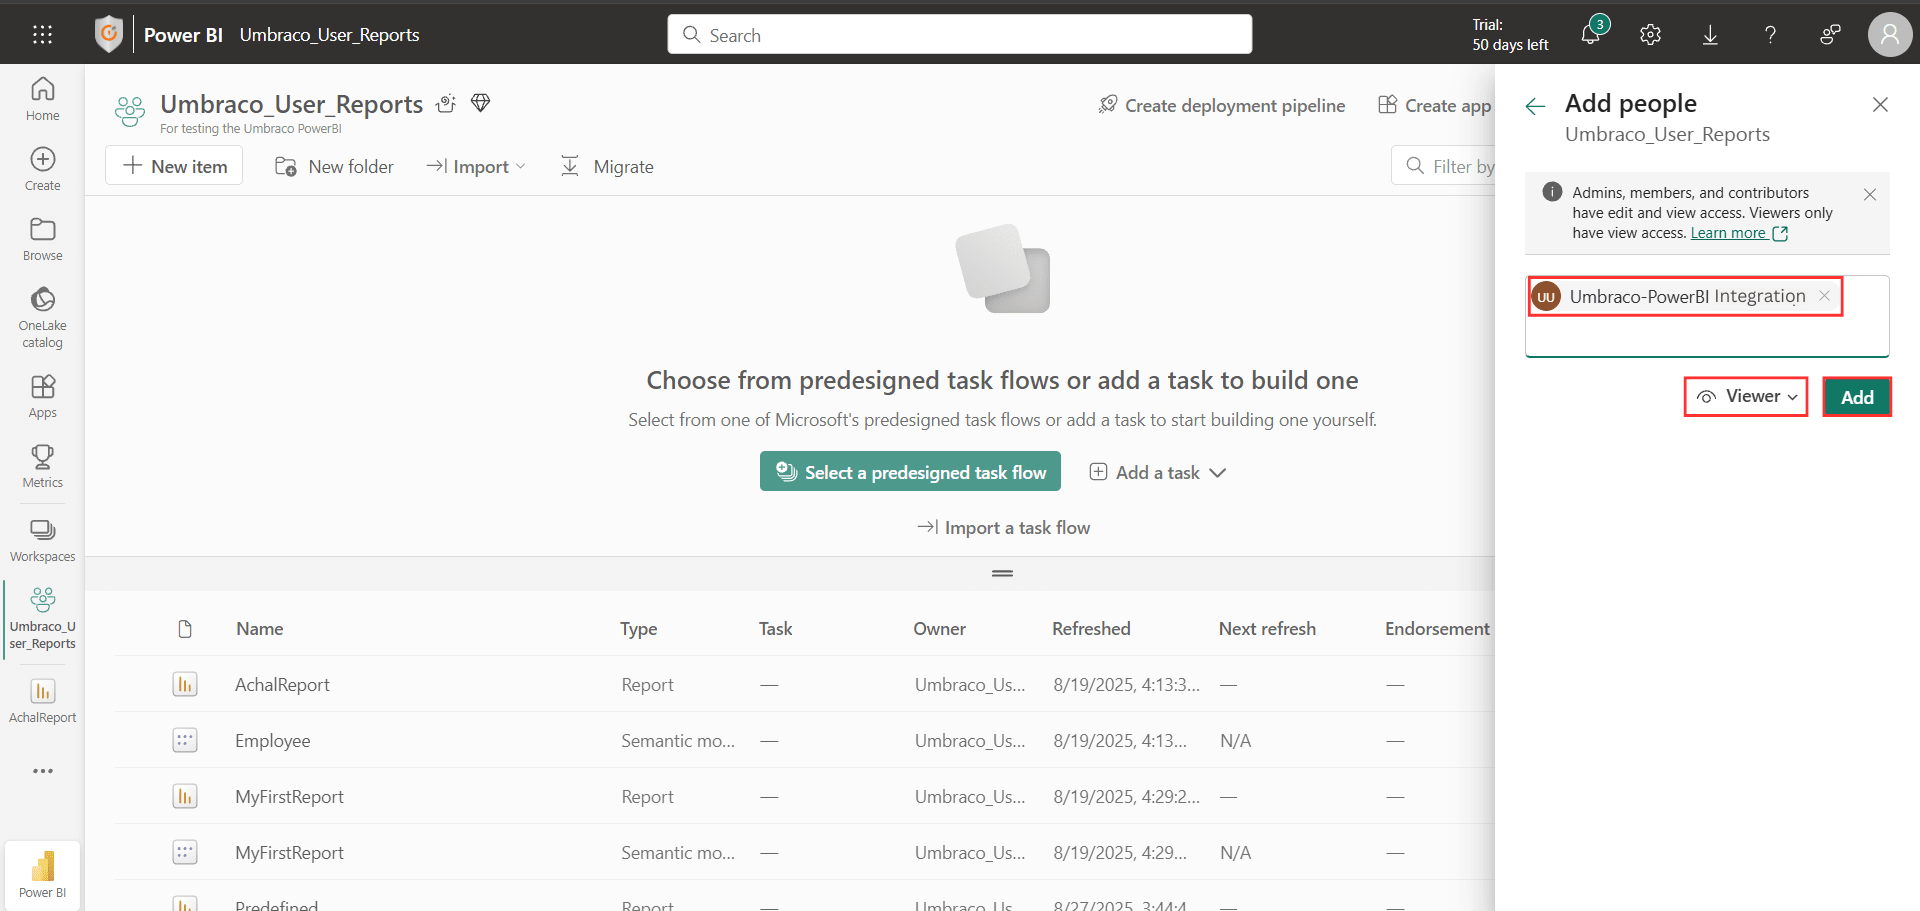Remove Umbraco-PowerBI Integration from recipients
The height and width of the screenshot is (911, 1920).
pos(1824,296)
